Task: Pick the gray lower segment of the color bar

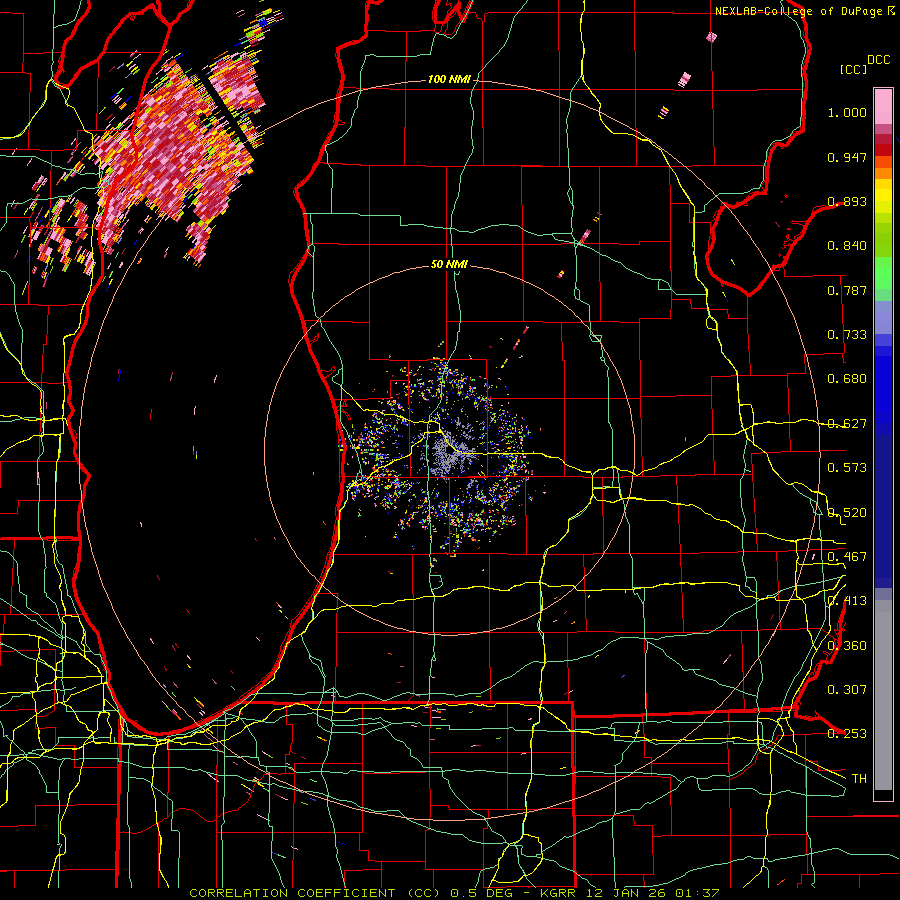Action: (883, 695)
